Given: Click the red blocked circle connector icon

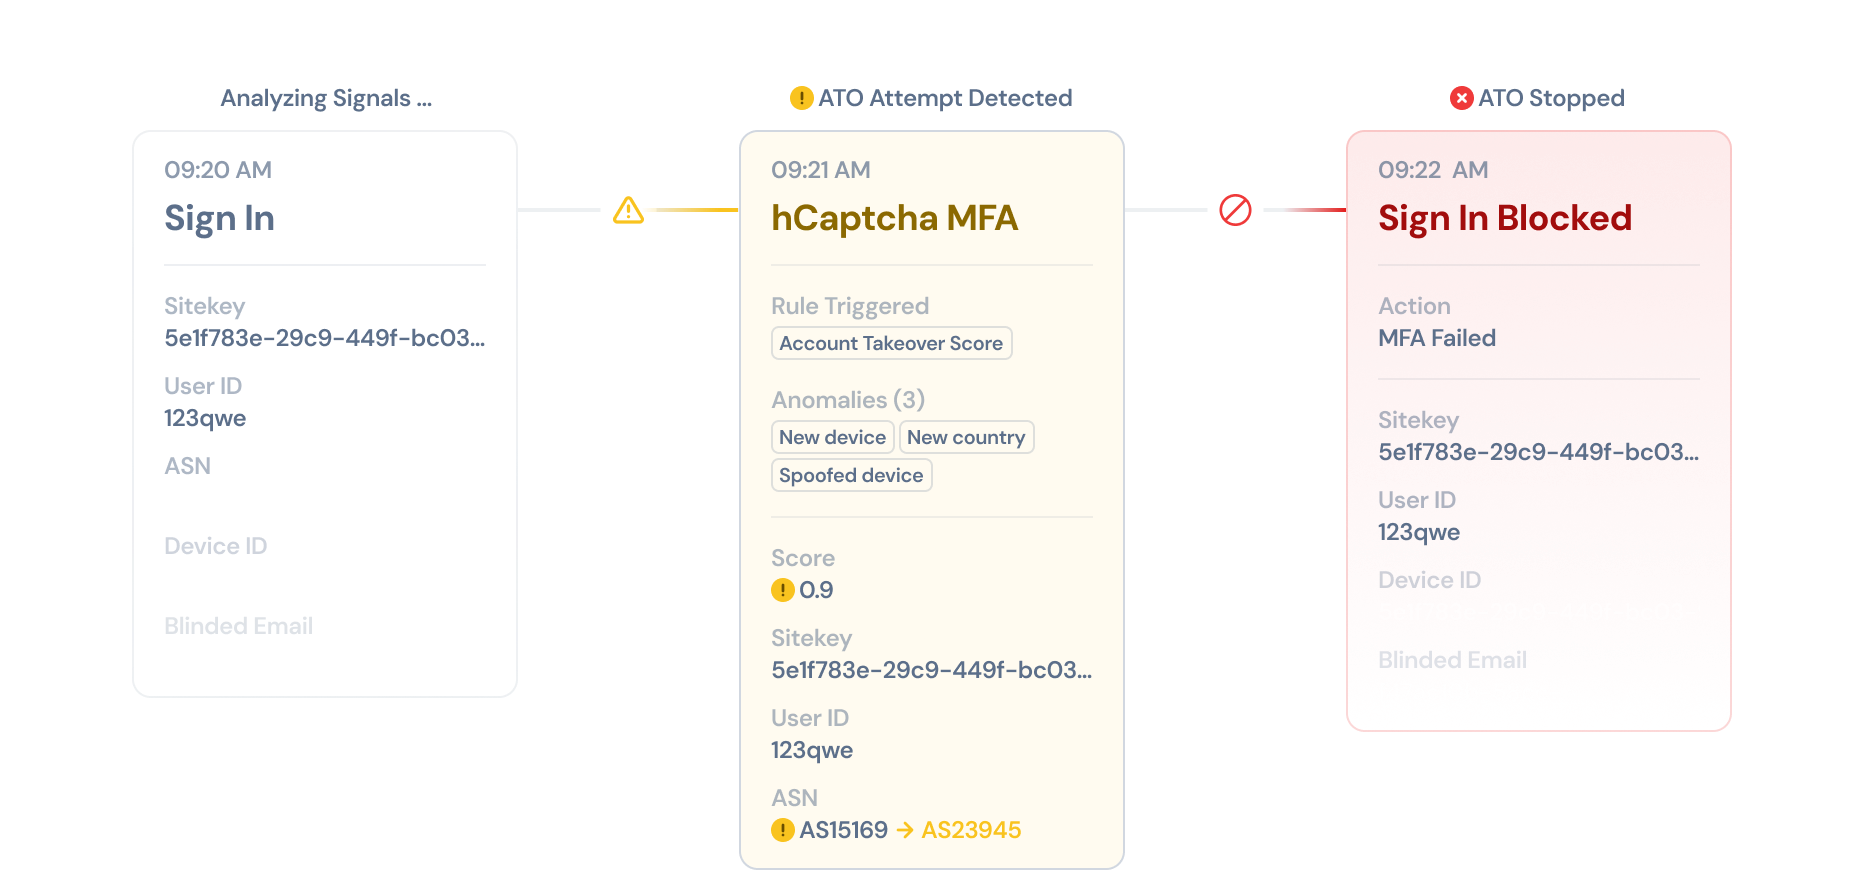Looking at the screenshot, I should 1235,210.
